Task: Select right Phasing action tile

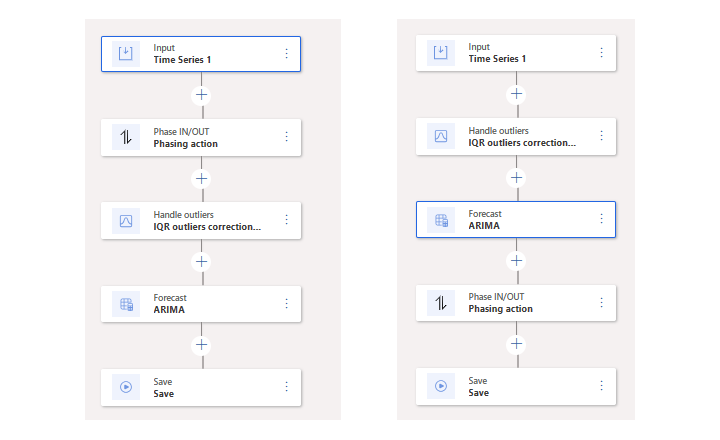Action: [x=520, y=303]
